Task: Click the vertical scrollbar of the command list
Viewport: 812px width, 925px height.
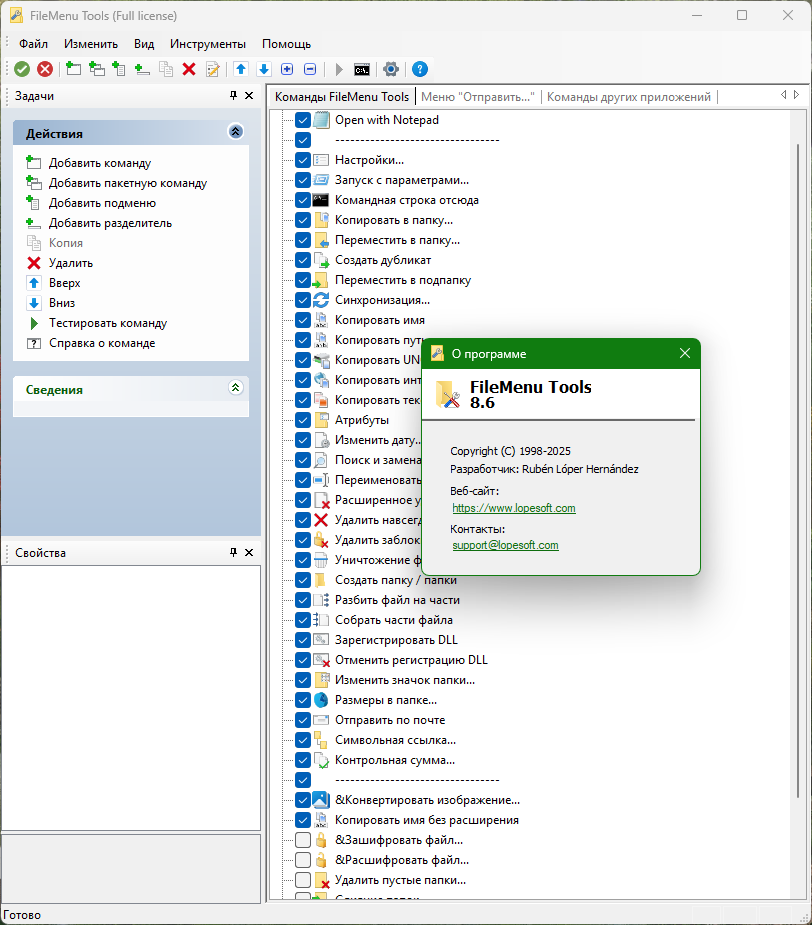Action: point(798,470)
